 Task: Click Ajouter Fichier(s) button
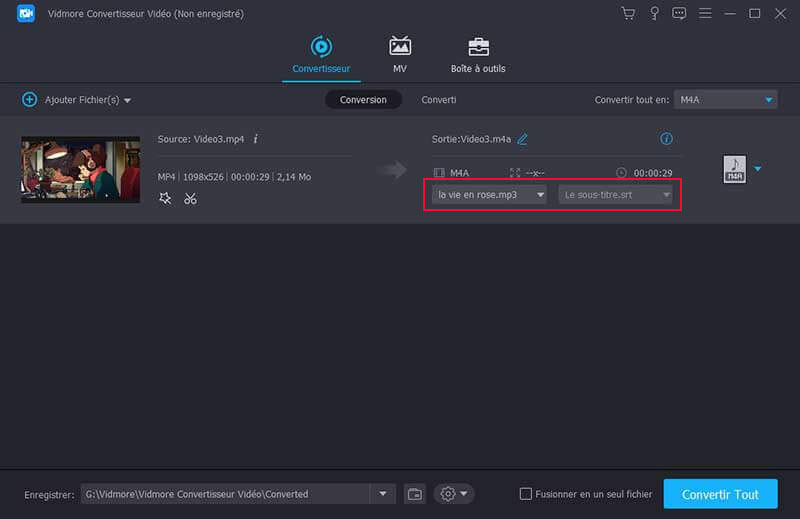(77, 100)
